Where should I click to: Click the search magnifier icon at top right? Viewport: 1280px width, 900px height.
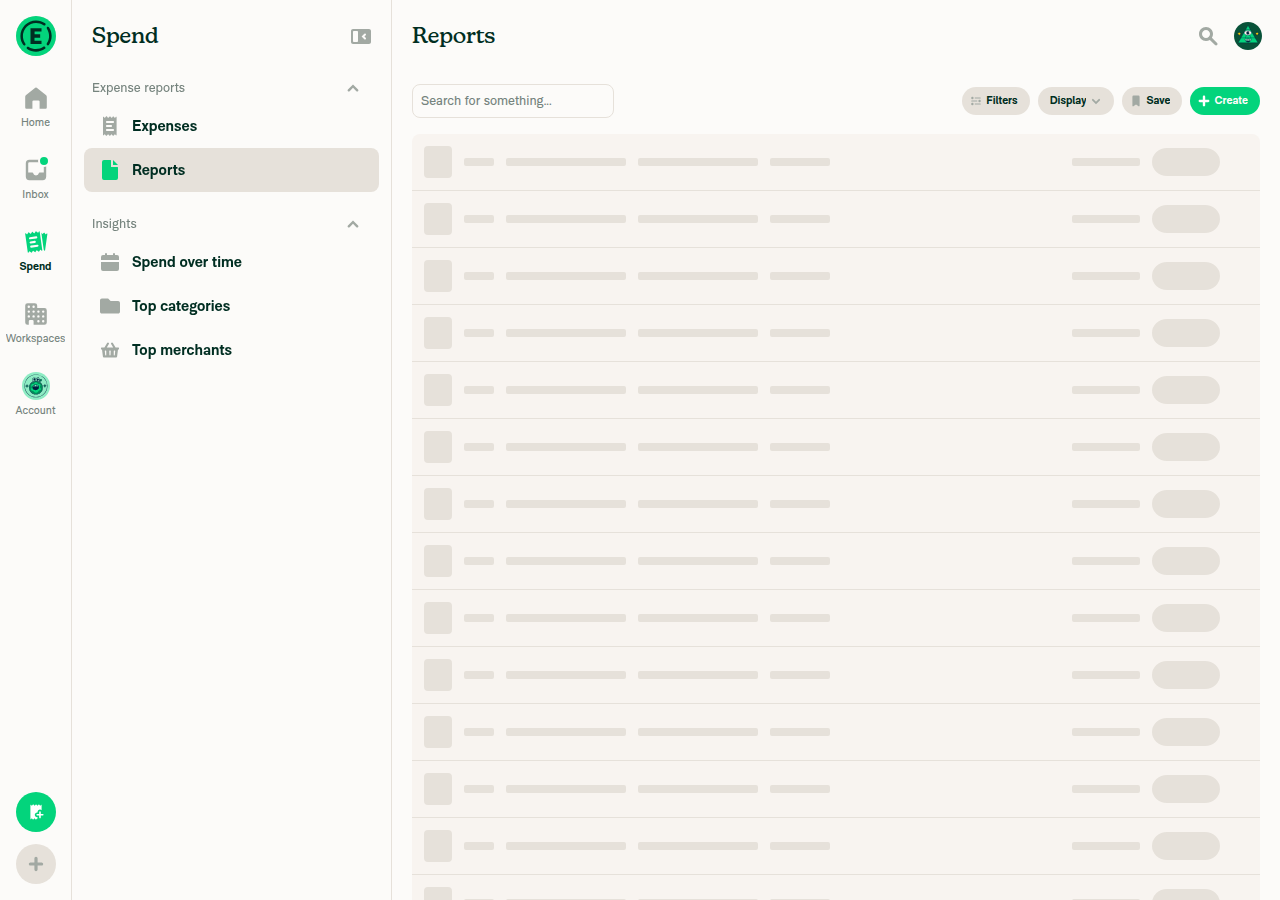tap(1208, 36)
